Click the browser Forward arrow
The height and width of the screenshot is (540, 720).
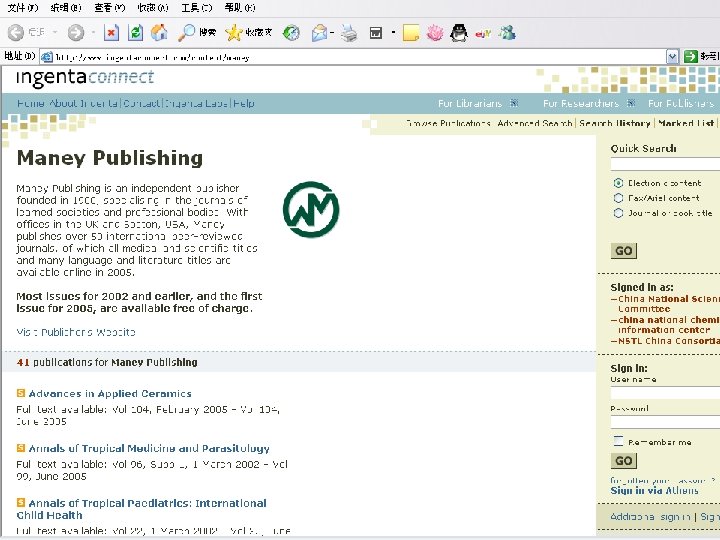(76, 32)
